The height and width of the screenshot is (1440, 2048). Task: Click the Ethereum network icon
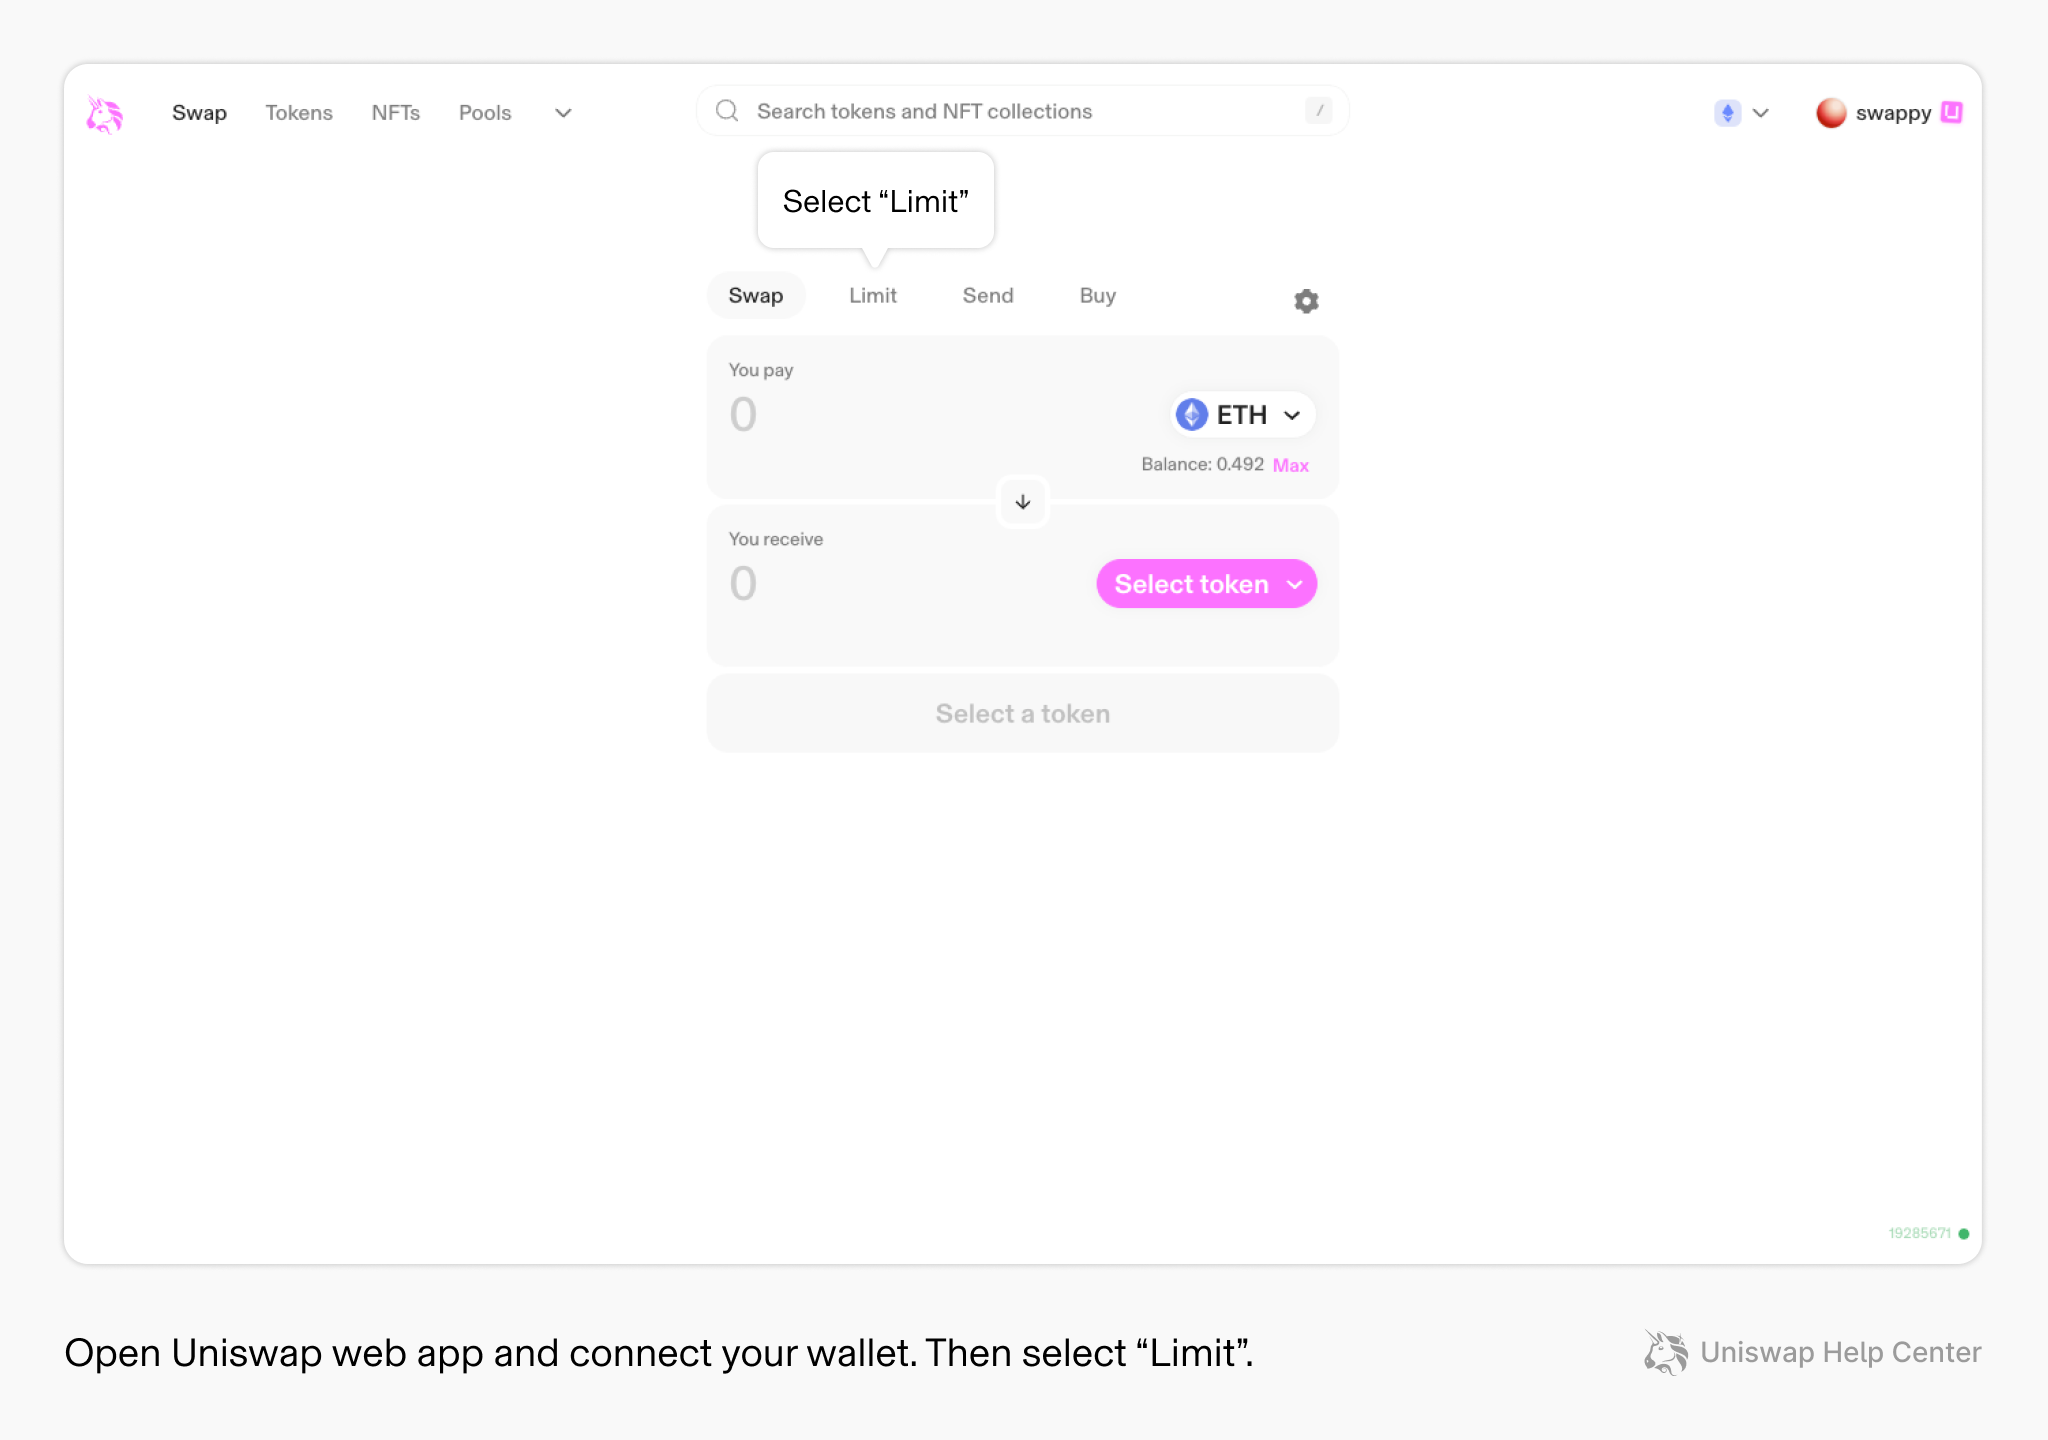pos(1727,113)
